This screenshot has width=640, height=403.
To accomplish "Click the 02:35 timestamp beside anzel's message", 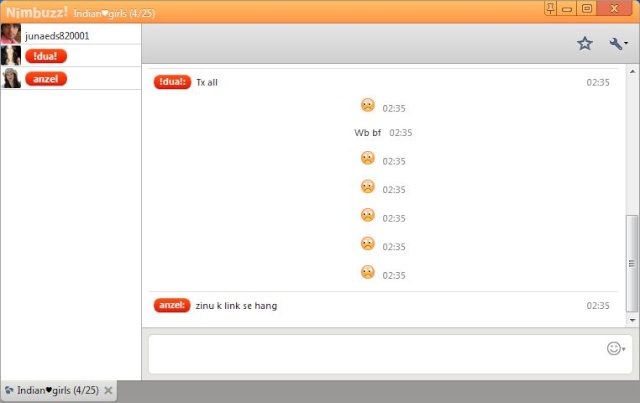I will coord(598,305).
